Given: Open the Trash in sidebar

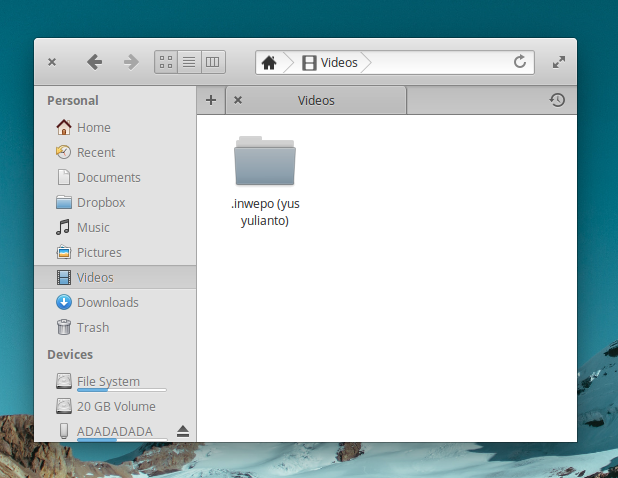Looking at the screenshot, I should [93, 327].
